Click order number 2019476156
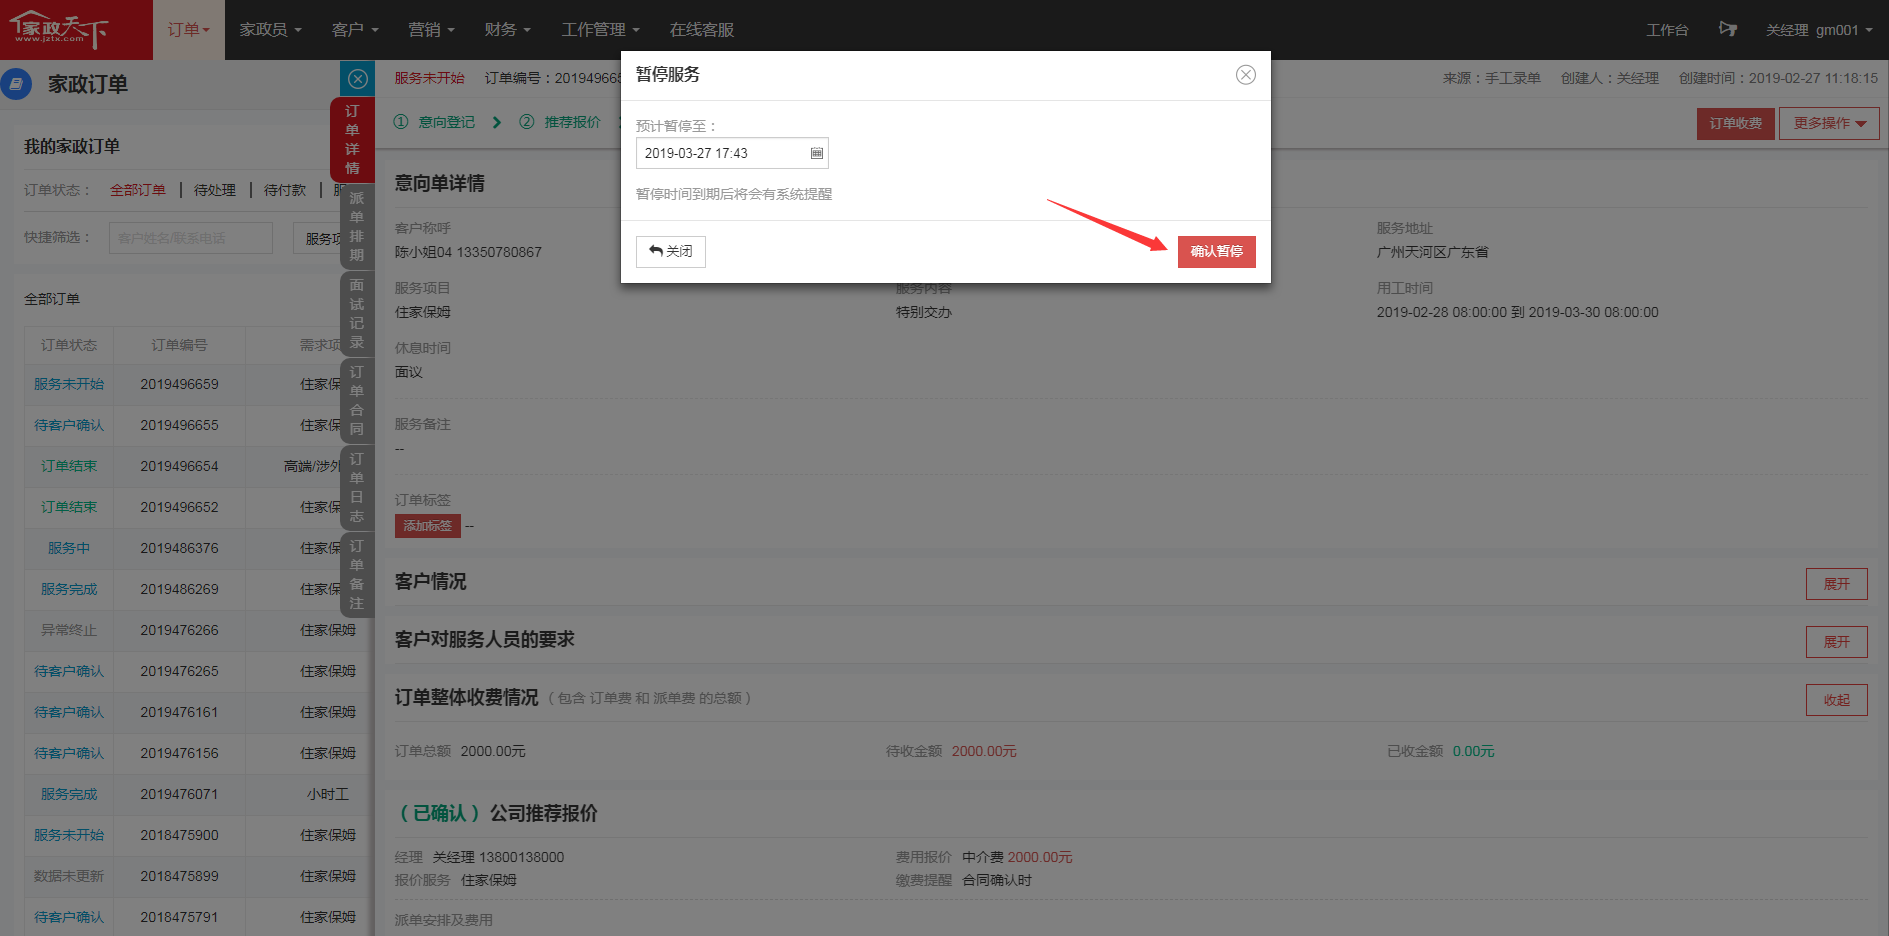This screenshot has width=1889, height=936. [179, 753]
